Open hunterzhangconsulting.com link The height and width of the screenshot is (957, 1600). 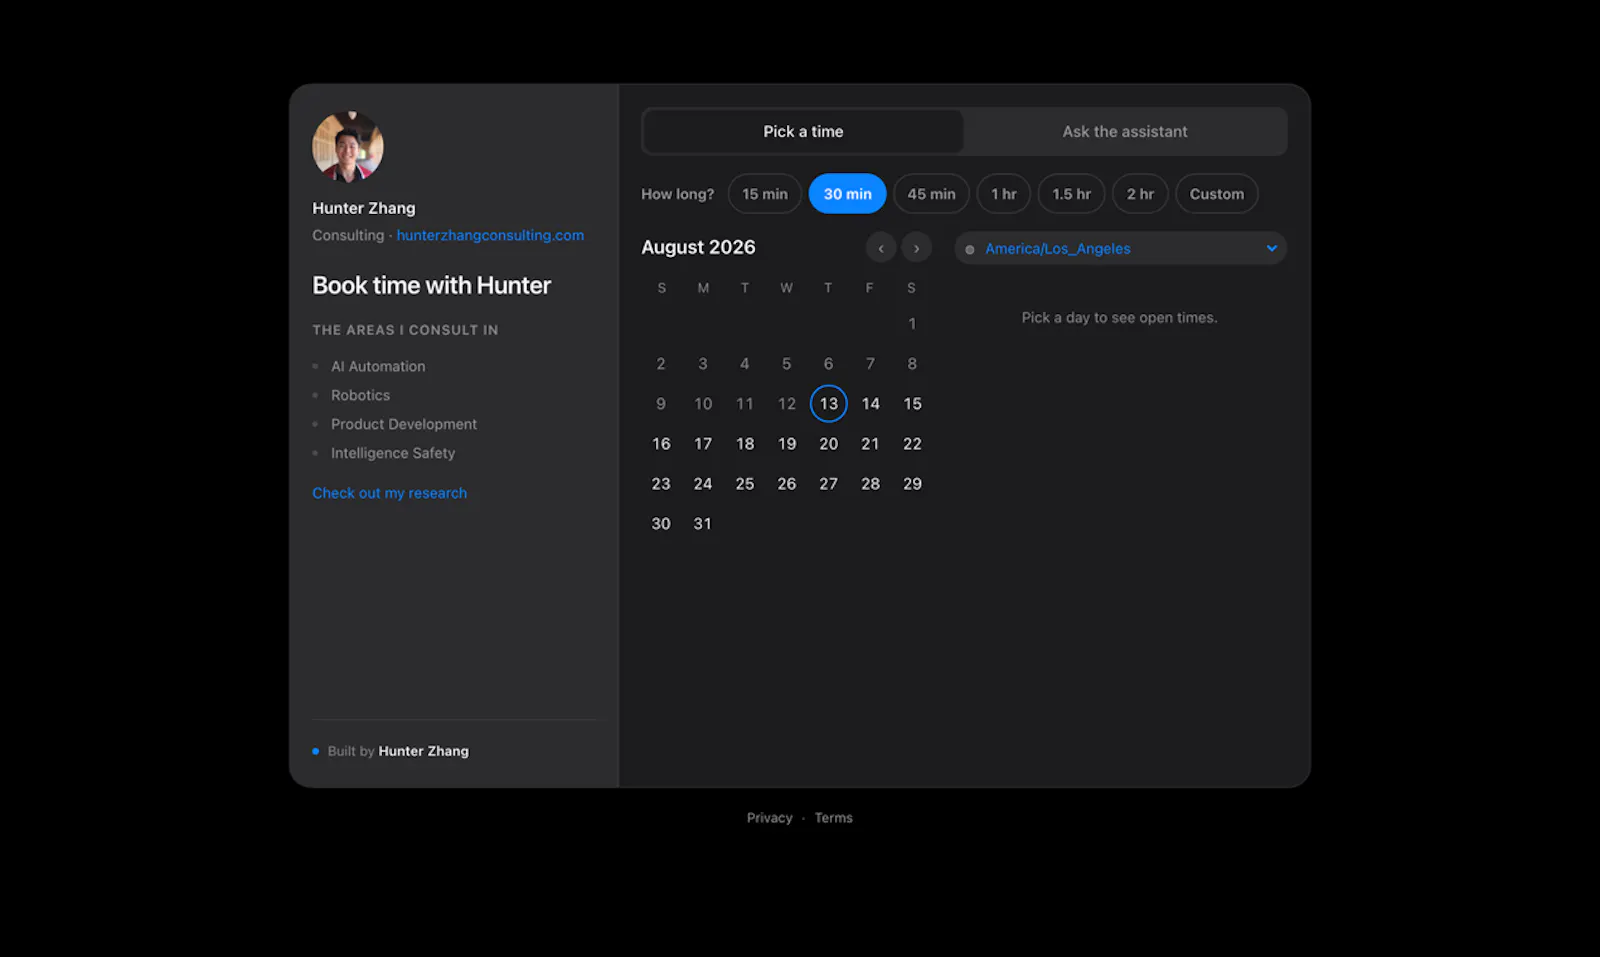pos(490,235)
